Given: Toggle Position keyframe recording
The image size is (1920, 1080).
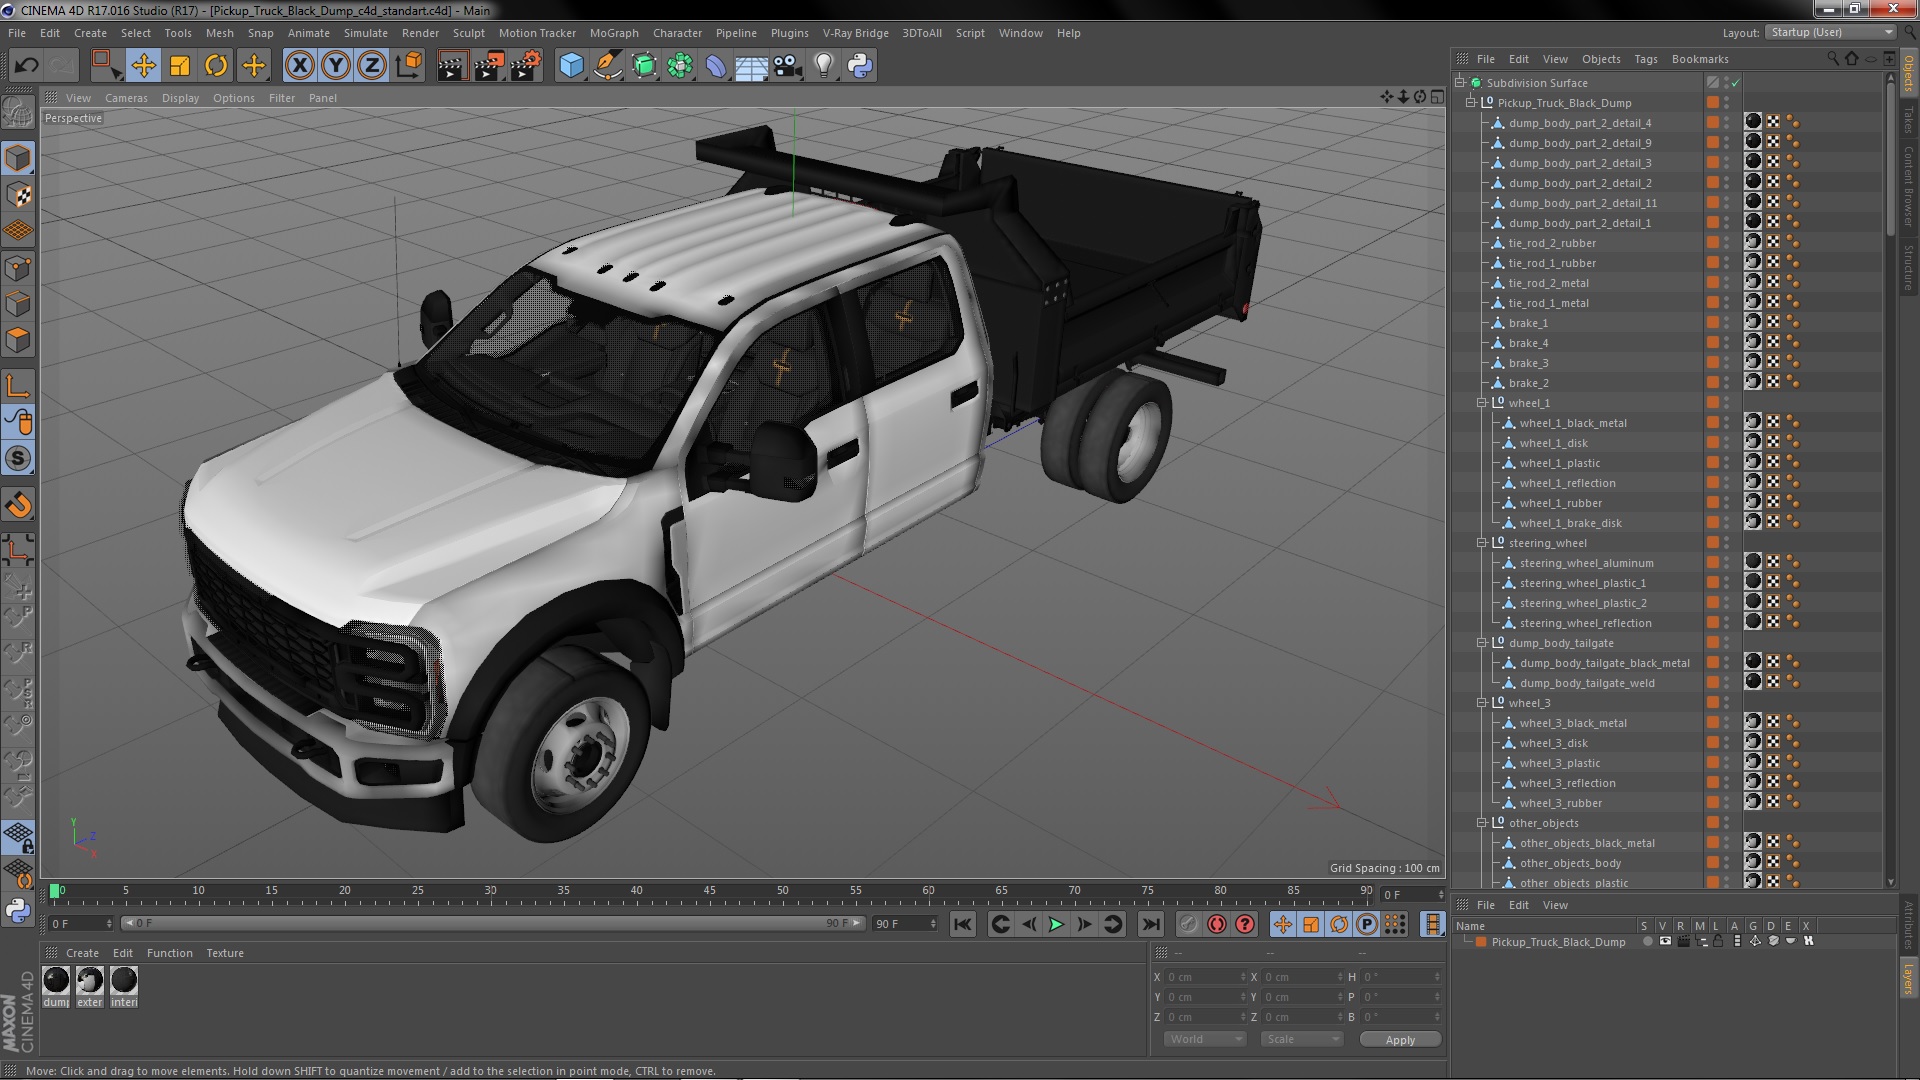Looking at the screenshot, I should click(1283, 925).
